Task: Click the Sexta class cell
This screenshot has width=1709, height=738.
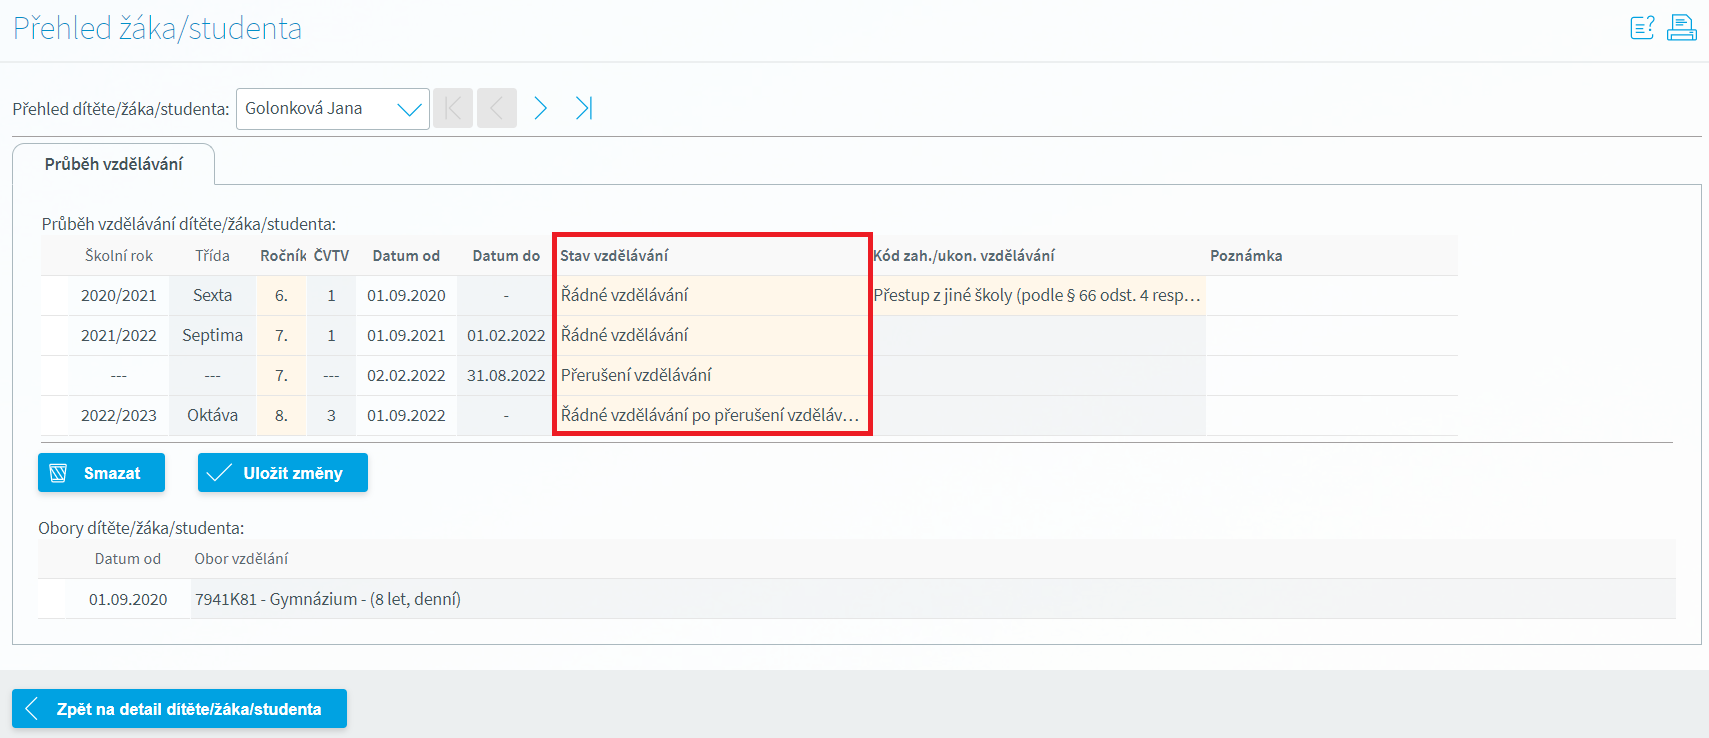Action: pyautogui.click(x=212, y=296)
